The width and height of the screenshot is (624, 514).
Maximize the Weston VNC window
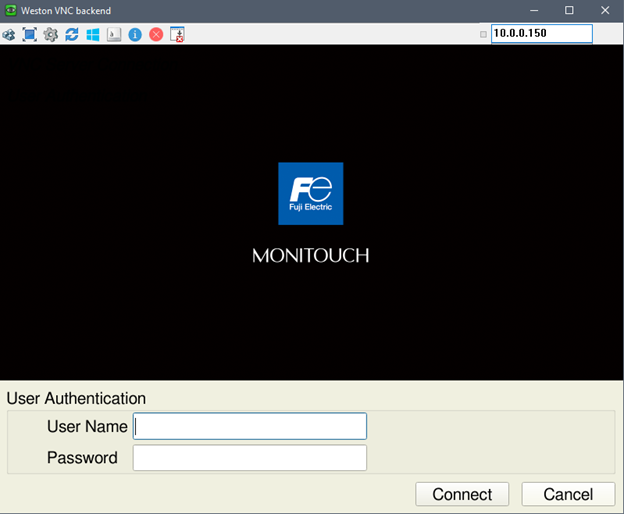[x=569, y=10]
